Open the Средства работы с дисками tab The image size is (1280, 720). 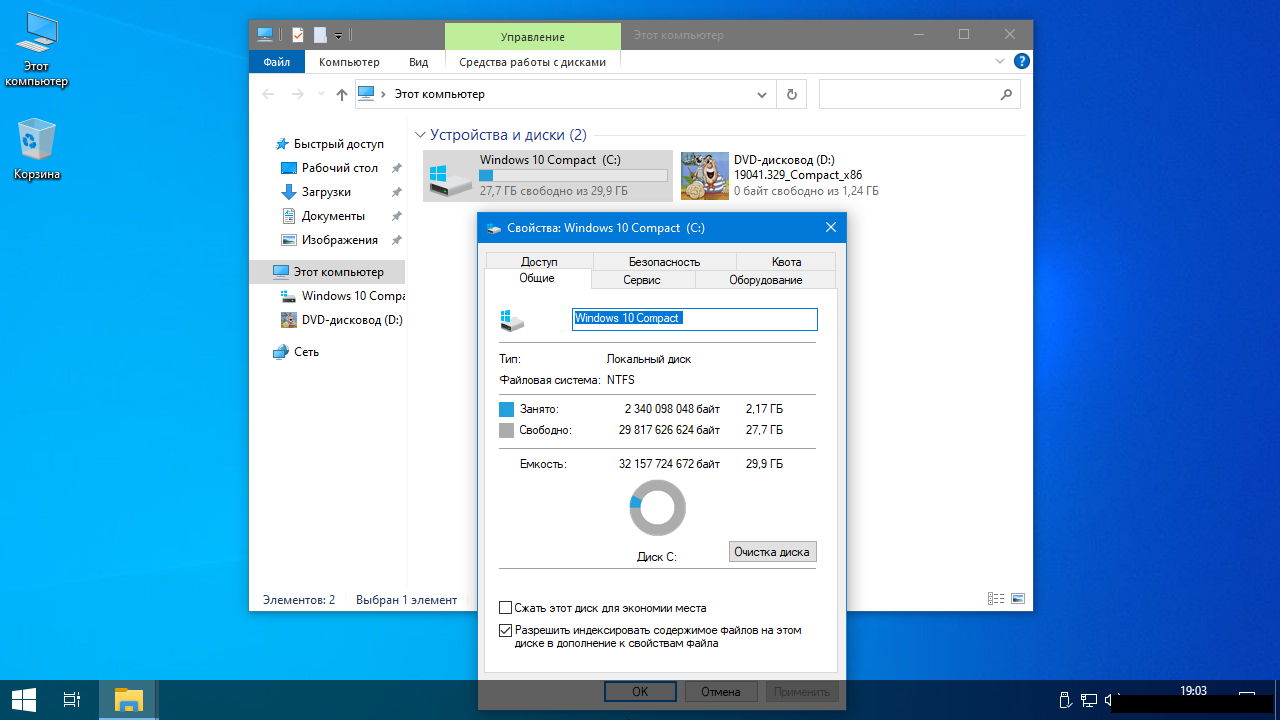(x=533, y=62)
